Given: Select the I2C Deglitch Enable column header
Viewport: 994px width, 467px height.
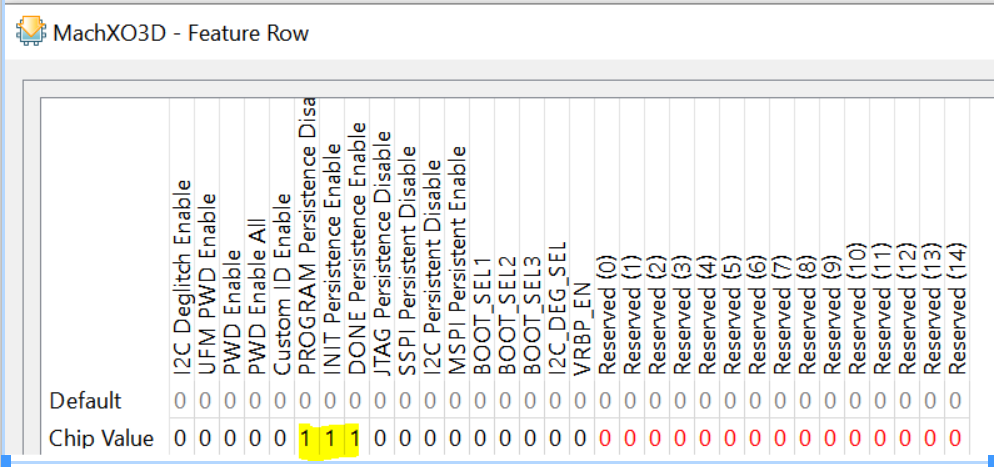Looking at the screenshot, I should tap(182, 278).
